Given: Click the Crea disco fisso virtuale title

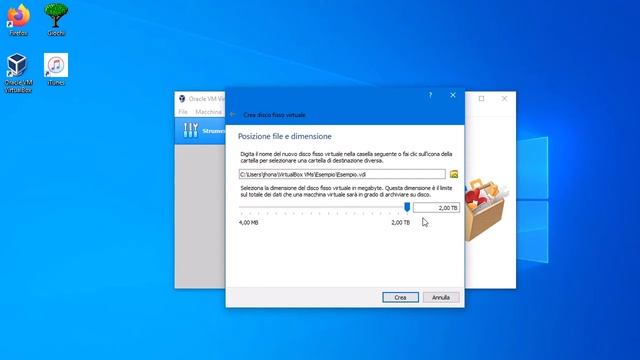Looking at the screenshot, I should point(274,115).
